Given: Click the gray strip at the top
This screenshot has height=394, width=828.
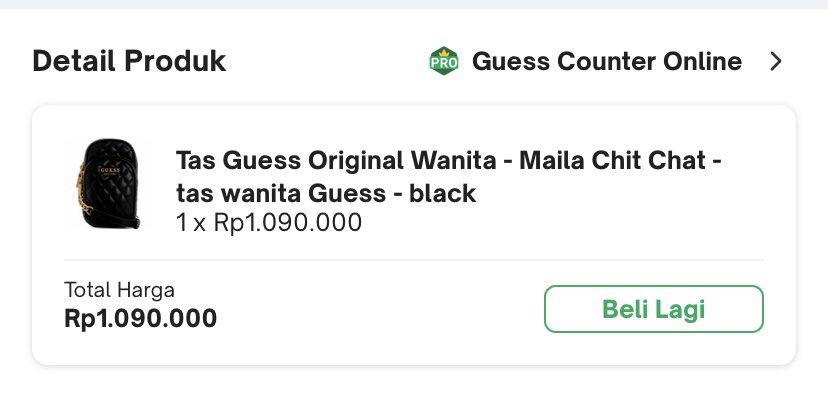Looking at the screenshot, I should tap(414, 4).
